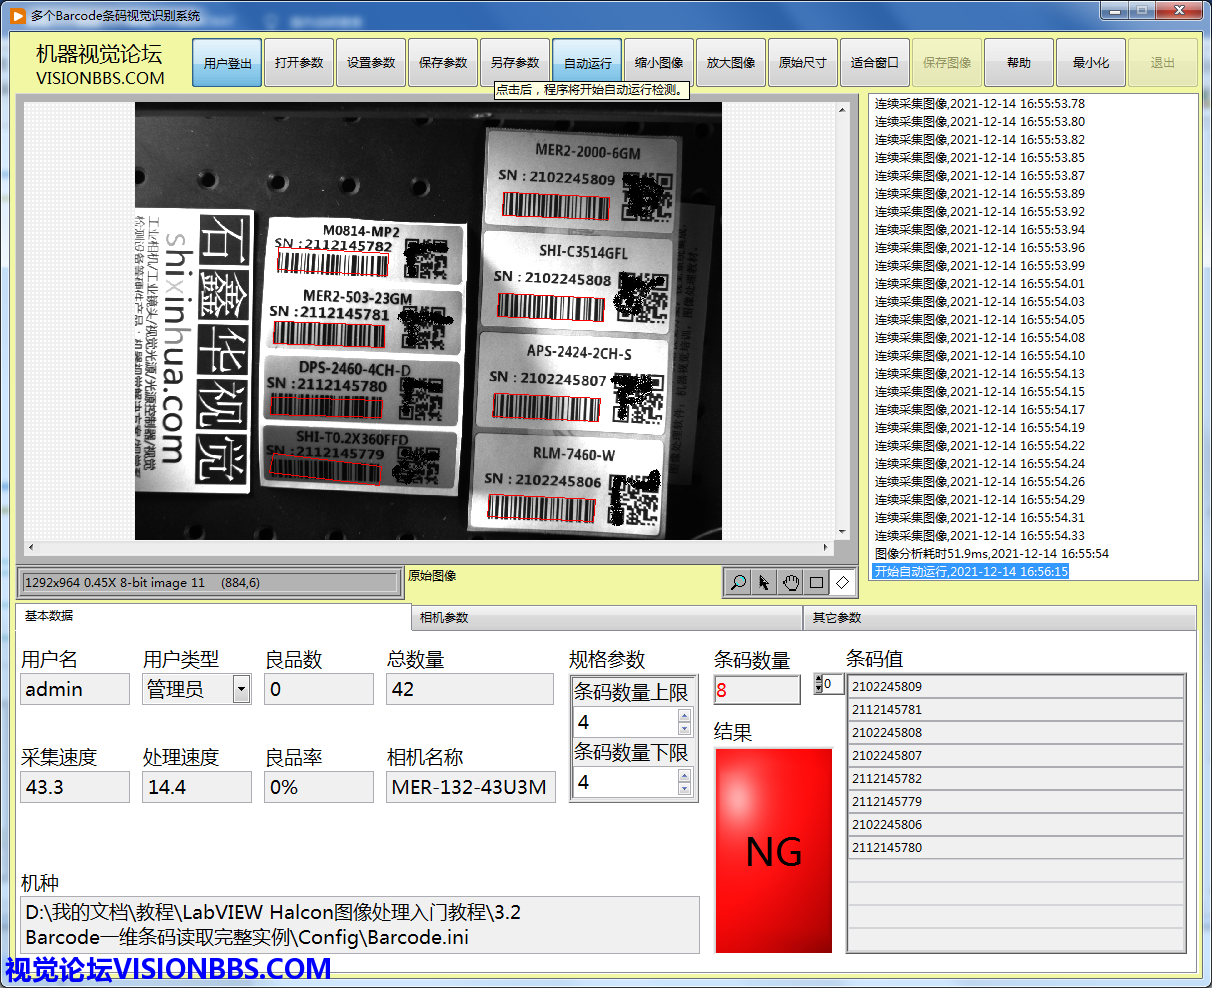Select the rotated rectangle diamond tool
Viewport: 1212px width, 988px height.
point(842,582)
